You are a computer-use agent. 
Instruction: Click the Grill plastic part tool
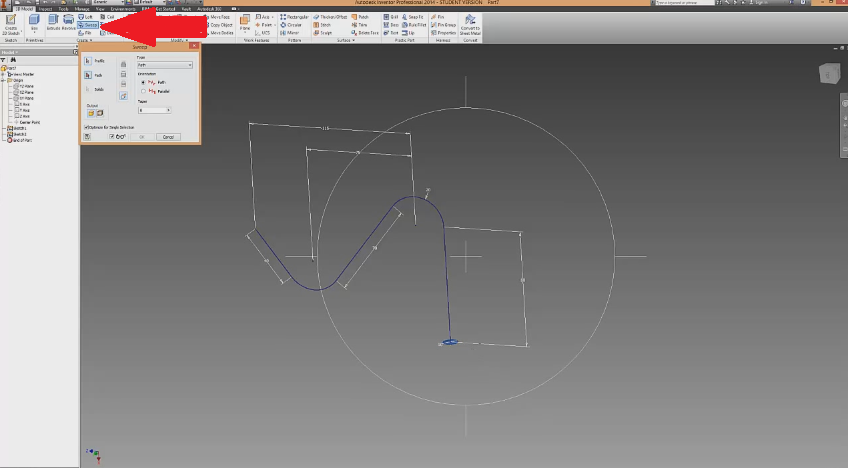tap(391, 17)
